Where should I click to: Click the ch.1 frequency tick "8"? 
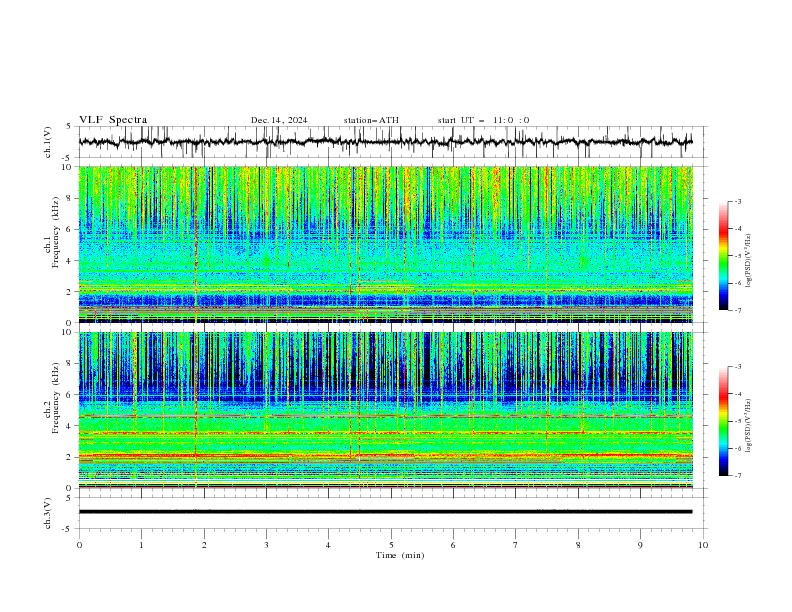click(x=71, y=198)
